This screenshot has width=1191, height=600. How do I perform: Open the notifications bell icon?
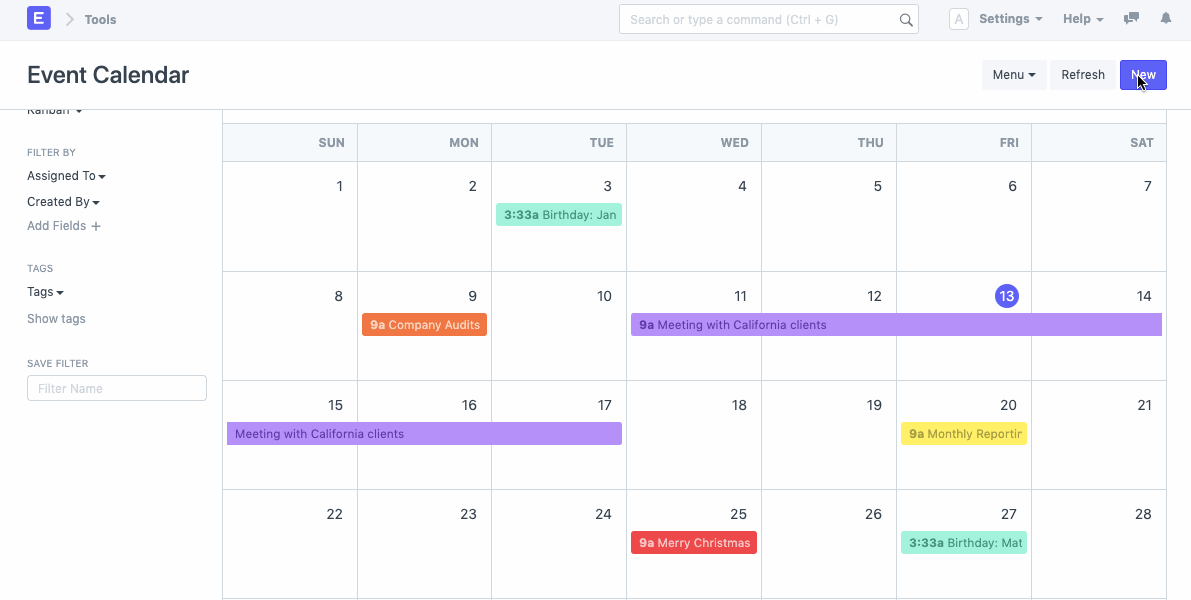click(1165, 18)
